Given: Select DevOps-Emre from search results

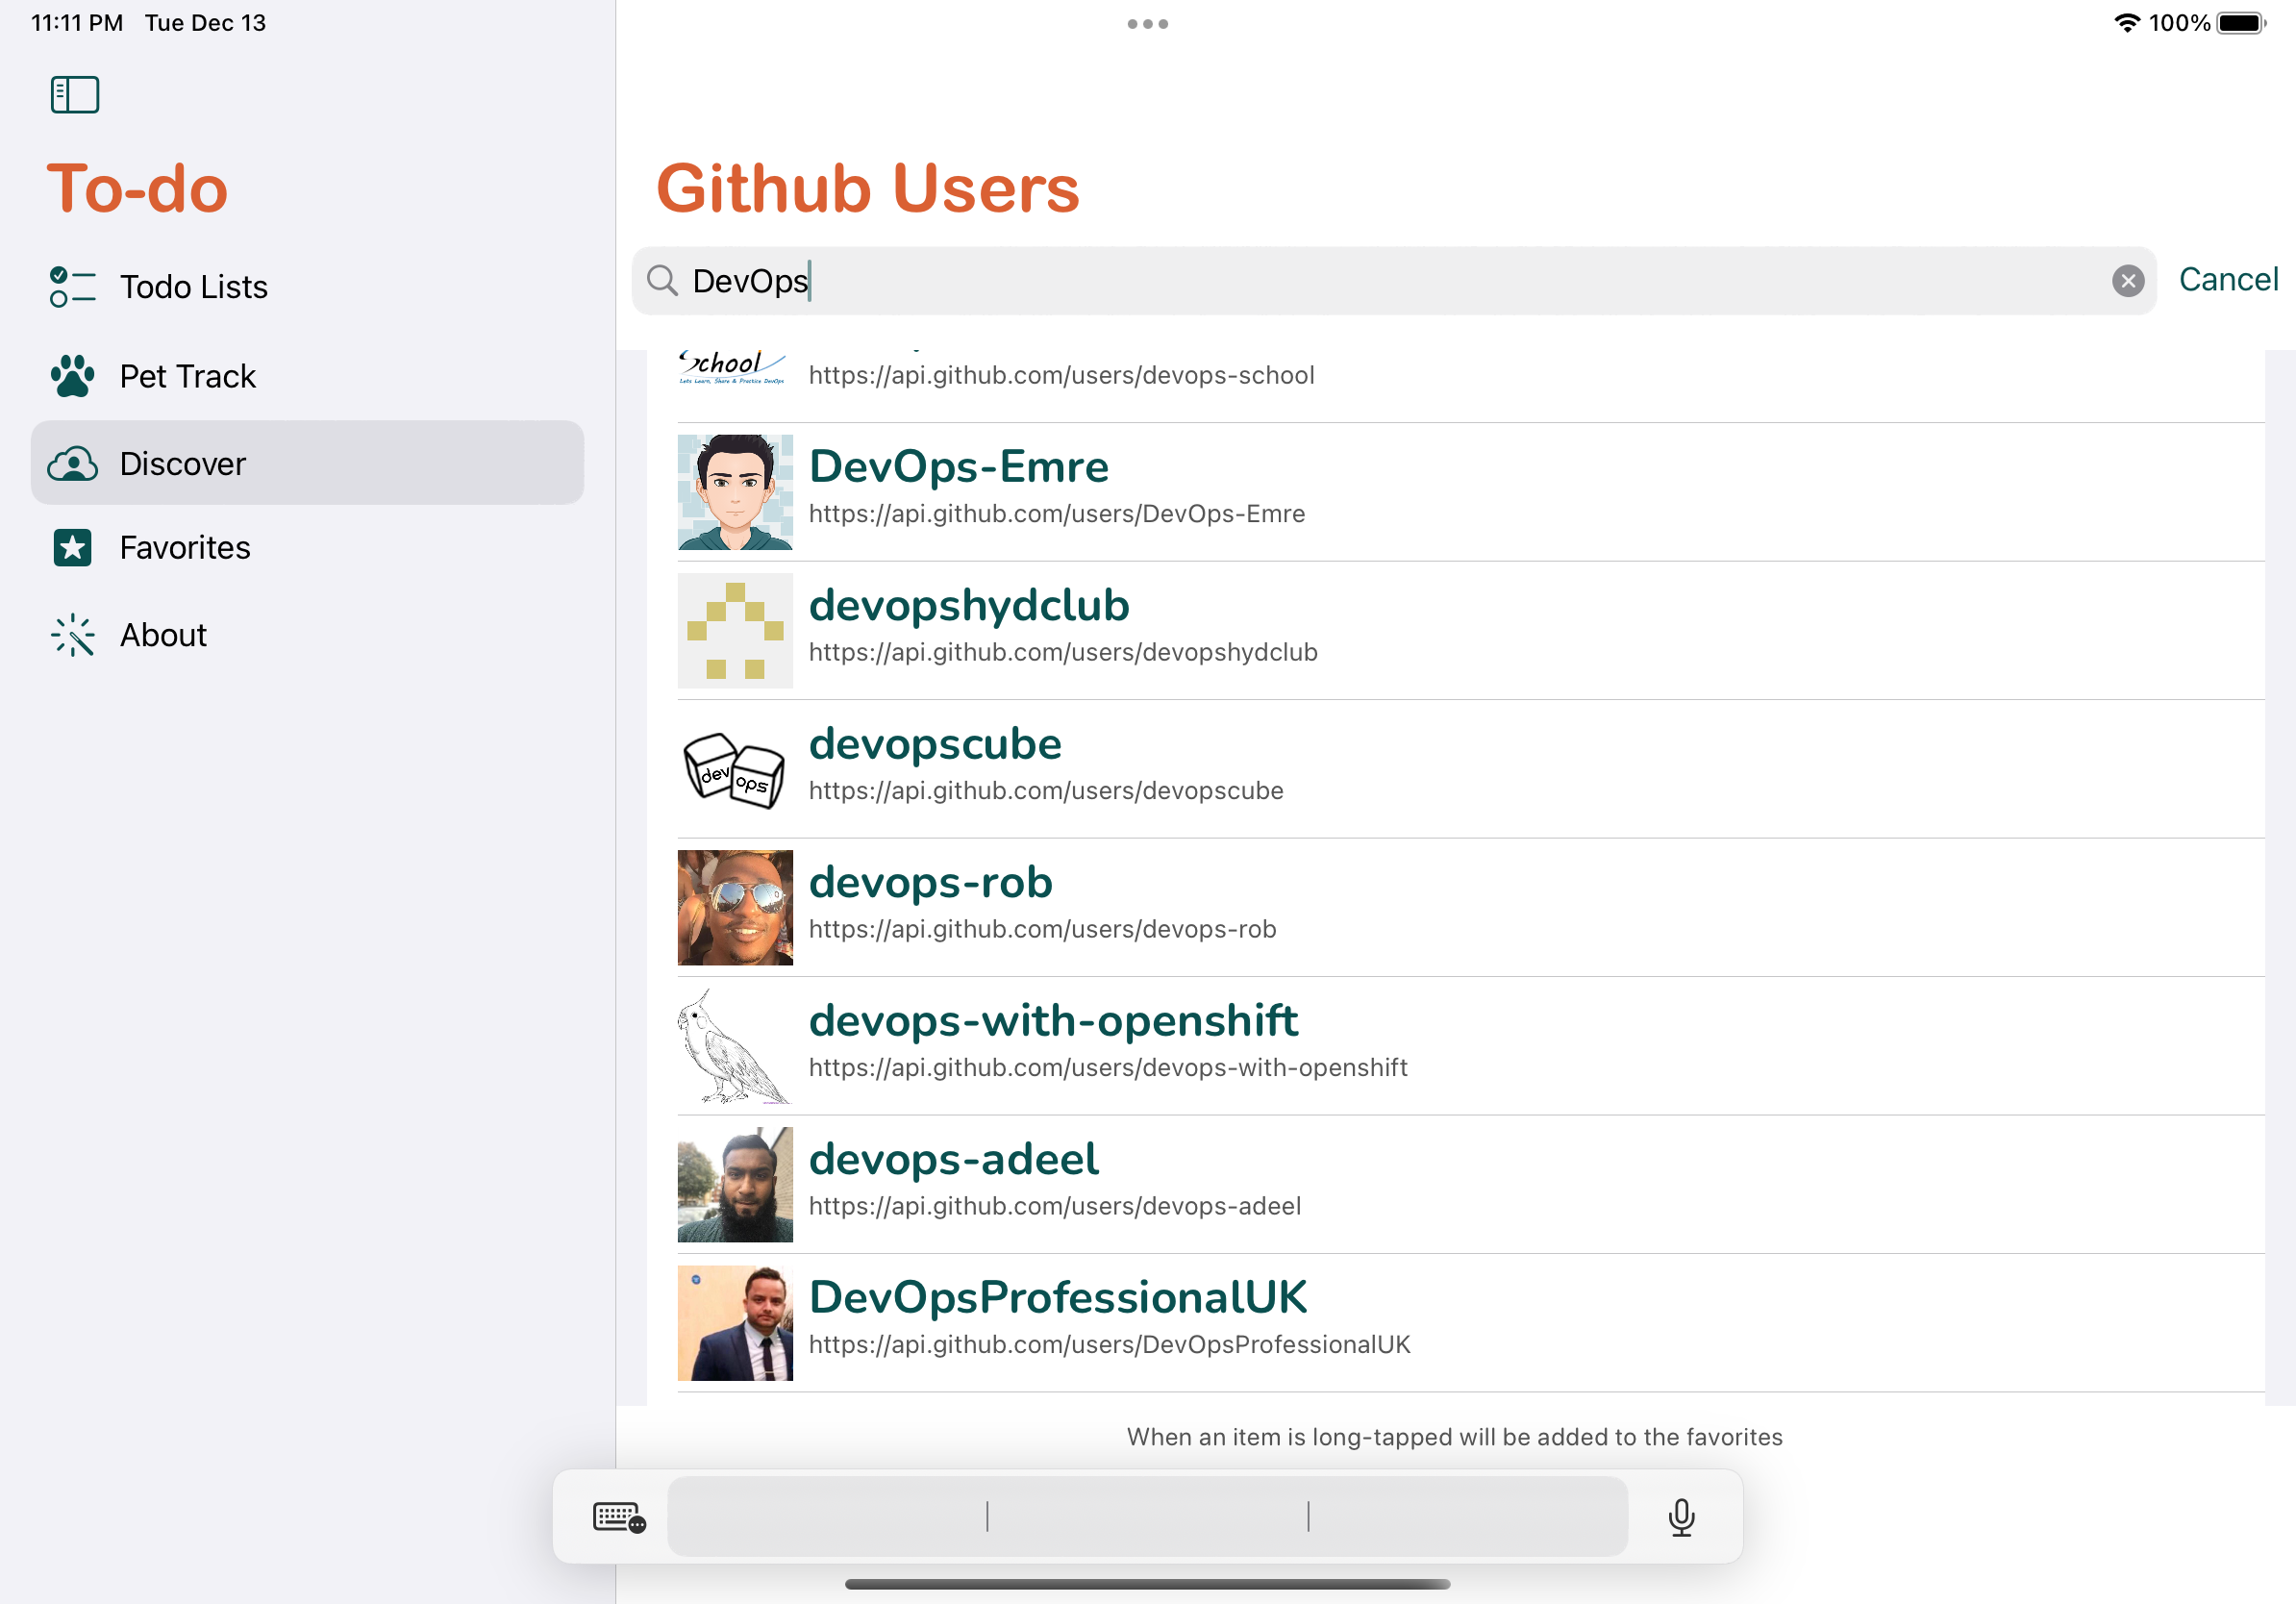Looking at the screenshot, I should coord(1471,490).
